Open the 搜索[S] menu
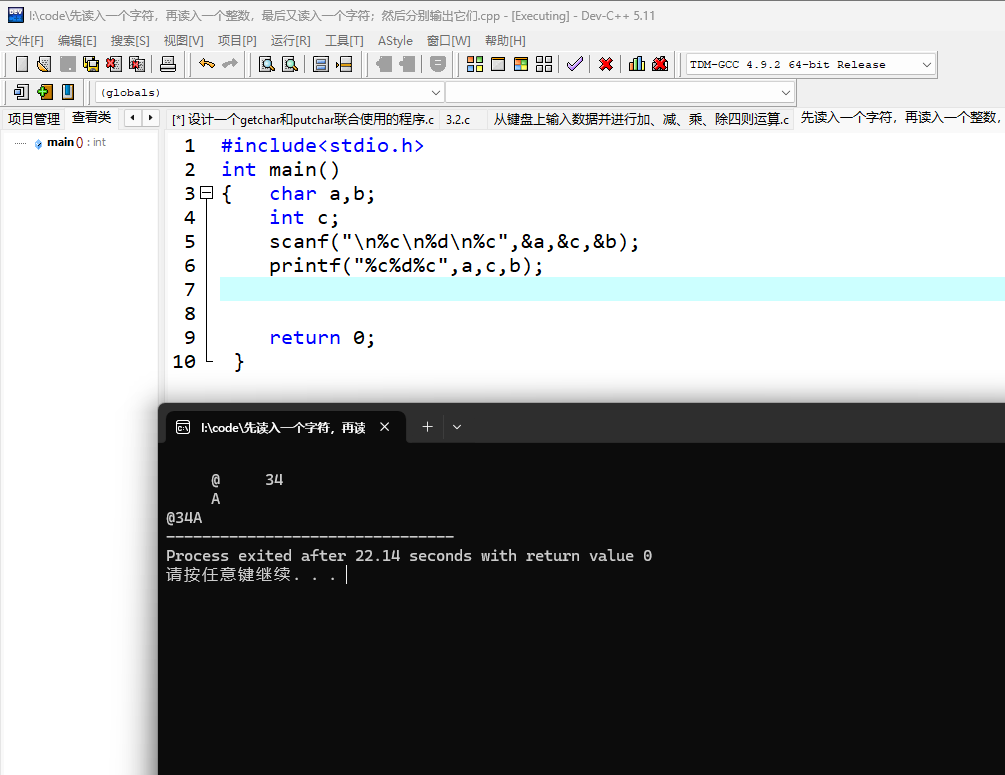This screenshot has height=775, width=1005. pos(130,40)
